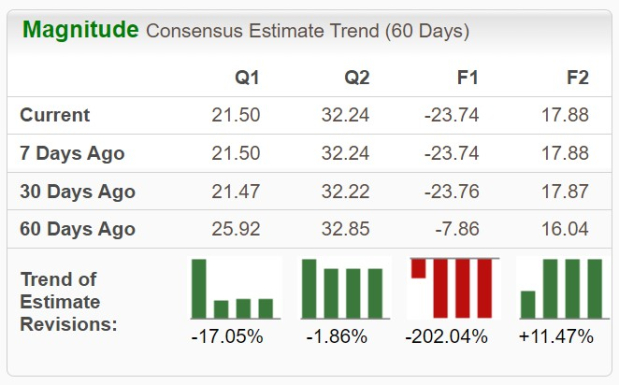Click the Q2 trend bar chart
This screenshot has width=619, height=385.
click(345, 288)
